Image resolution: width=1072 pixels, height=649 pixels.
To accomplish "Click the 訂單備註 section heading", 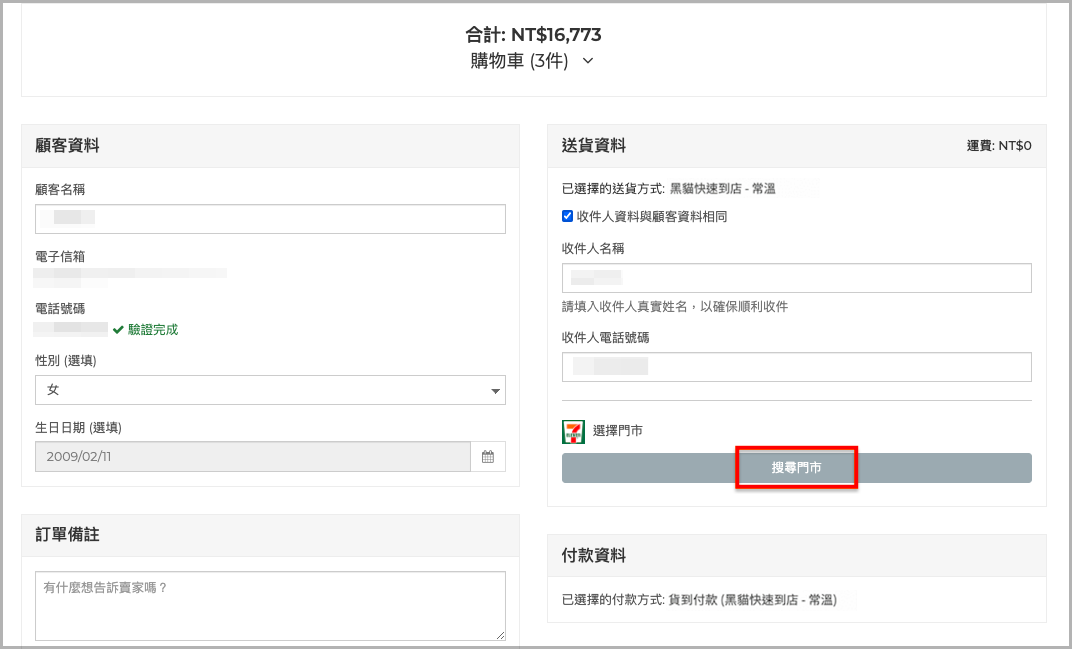I will point(67,535).
